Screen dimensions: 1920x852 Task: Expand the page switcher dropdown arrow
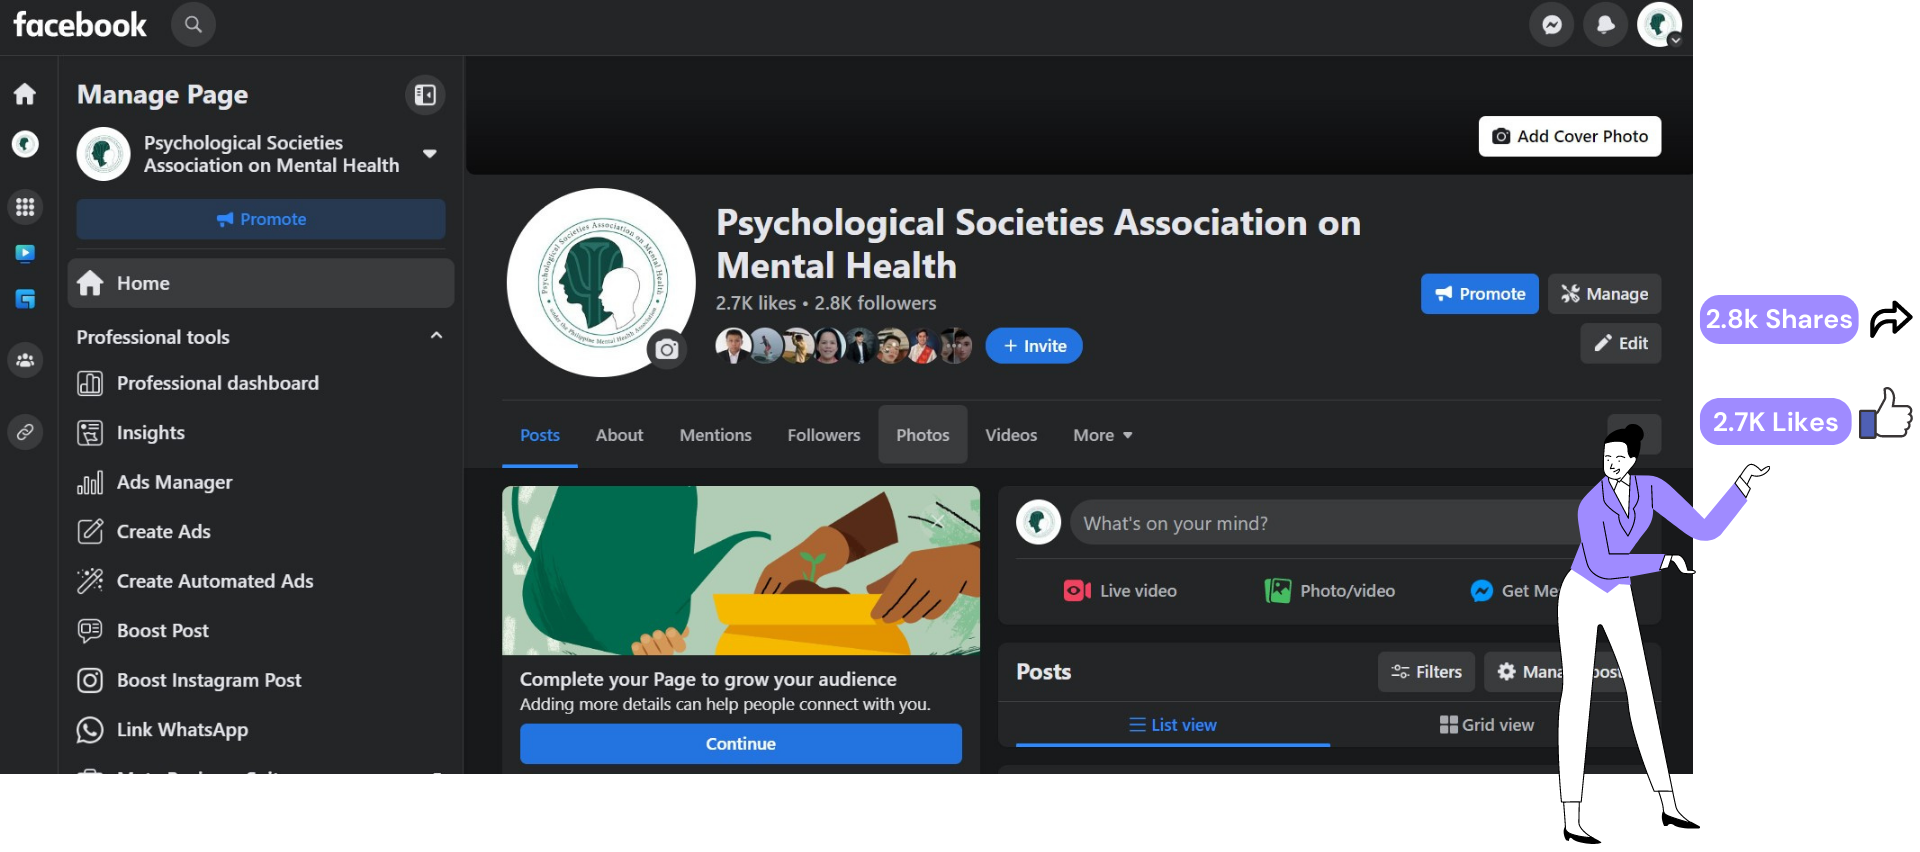(430, 154)
